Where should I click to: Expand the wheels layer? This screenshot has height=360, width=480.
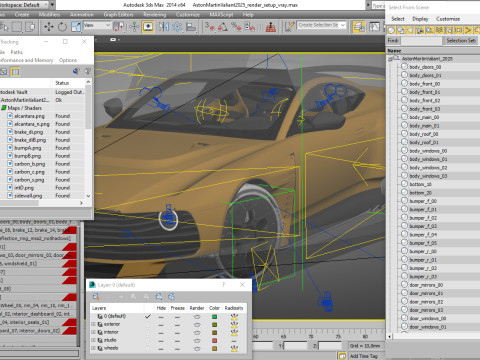[93, 348]
